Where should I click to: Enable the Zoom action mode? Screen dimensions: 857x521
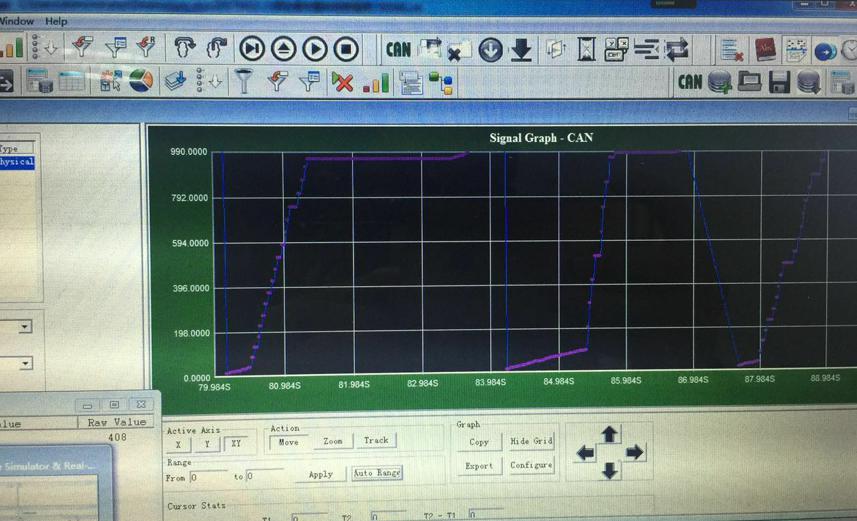coord(332,441)
